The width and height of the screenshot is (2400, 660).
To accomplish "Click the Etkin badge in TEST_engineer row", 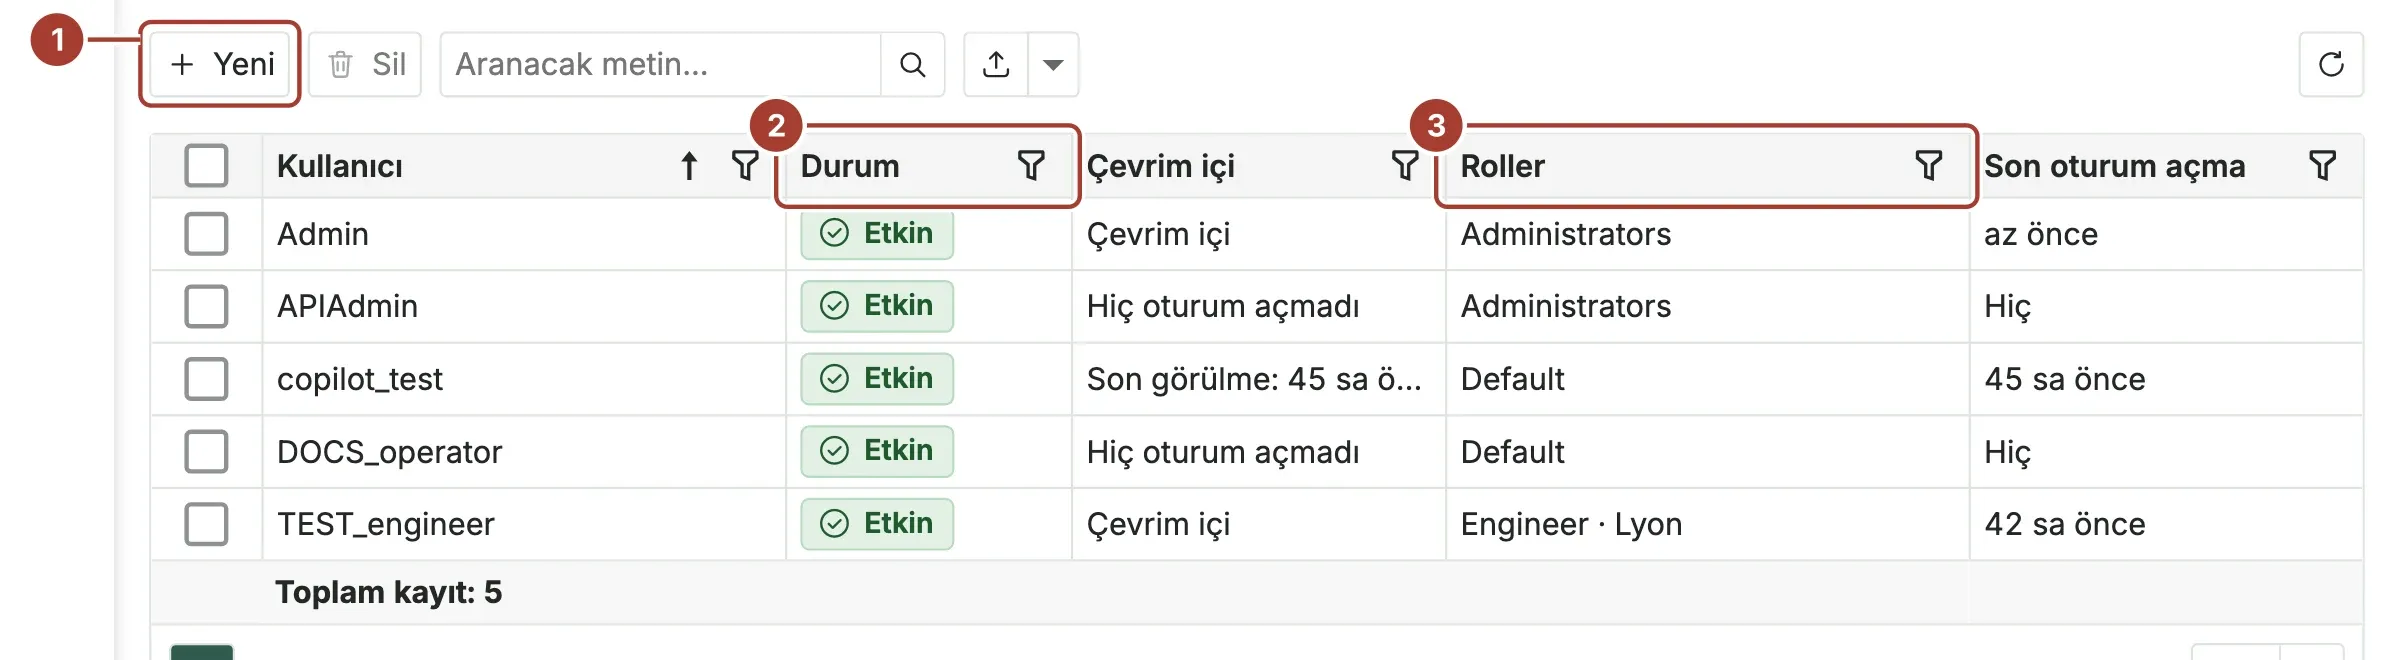I will [877, 524].
